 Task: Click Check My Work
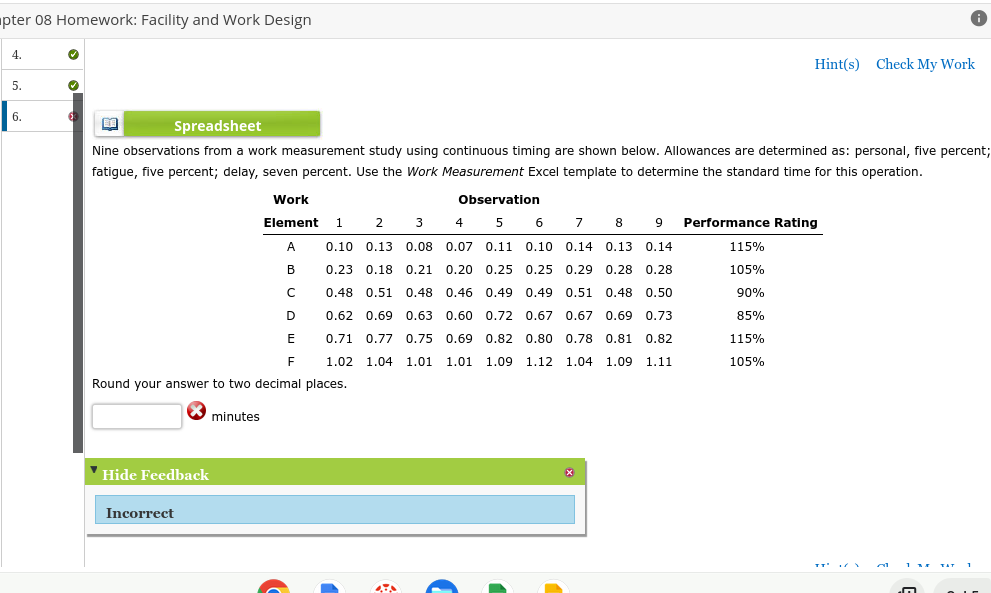coord(925,63)
